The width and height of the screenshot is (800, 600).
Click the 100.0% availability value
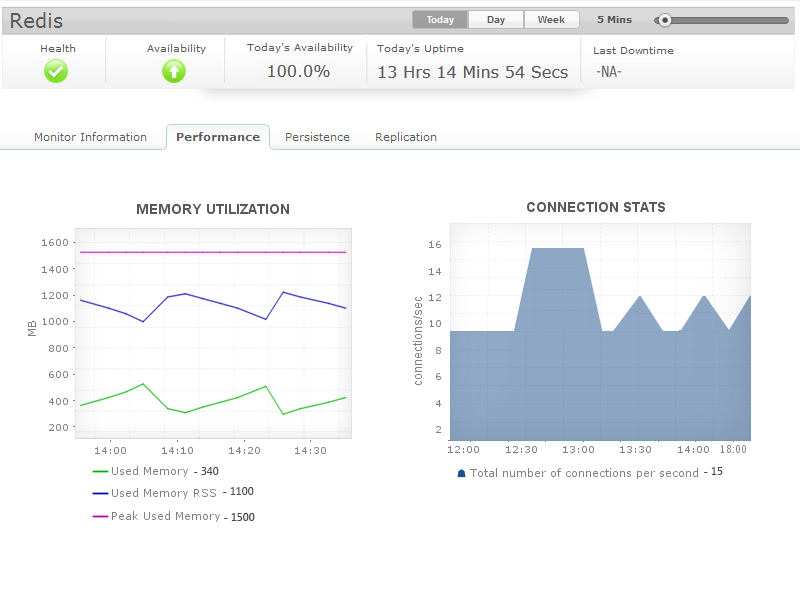point(298,71)
